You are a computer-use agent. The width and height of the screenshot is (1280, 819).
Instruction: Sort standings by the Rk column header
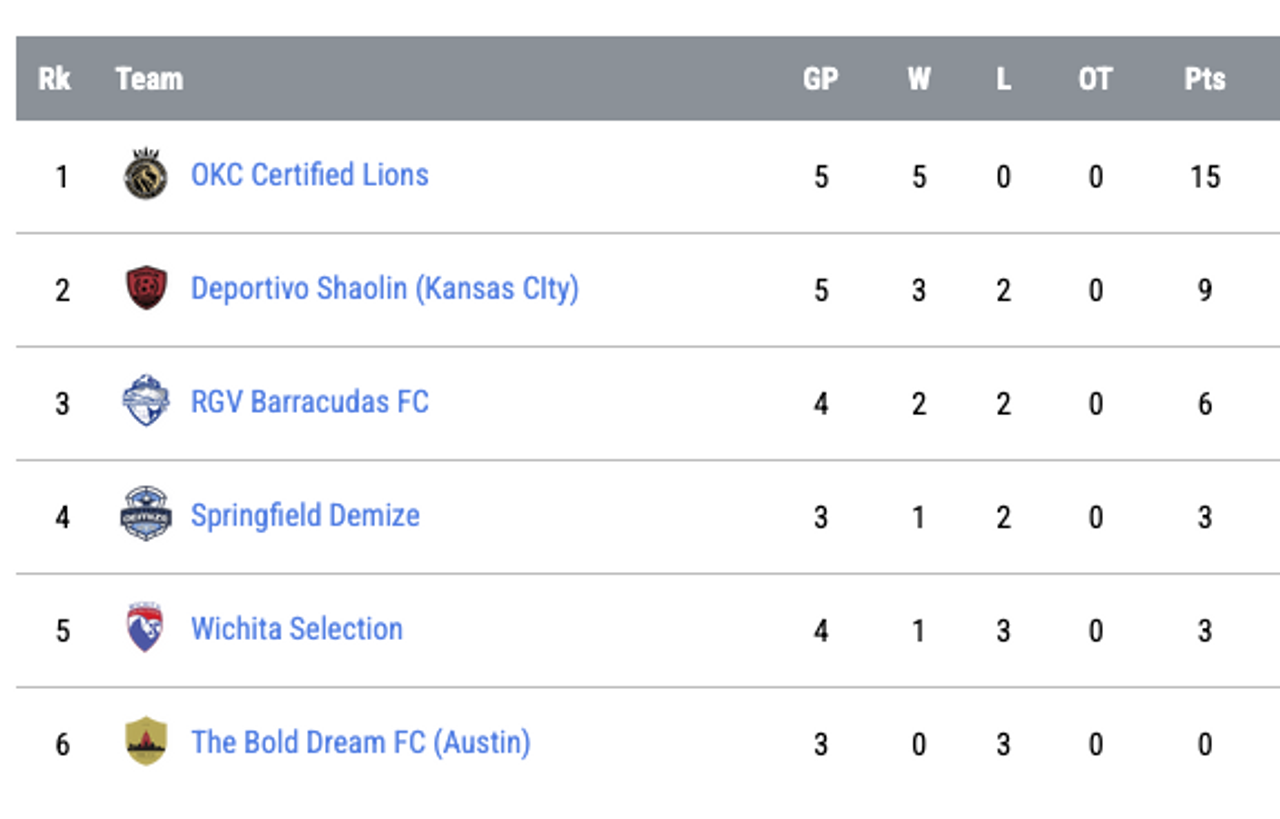click(x=54, y=79)
